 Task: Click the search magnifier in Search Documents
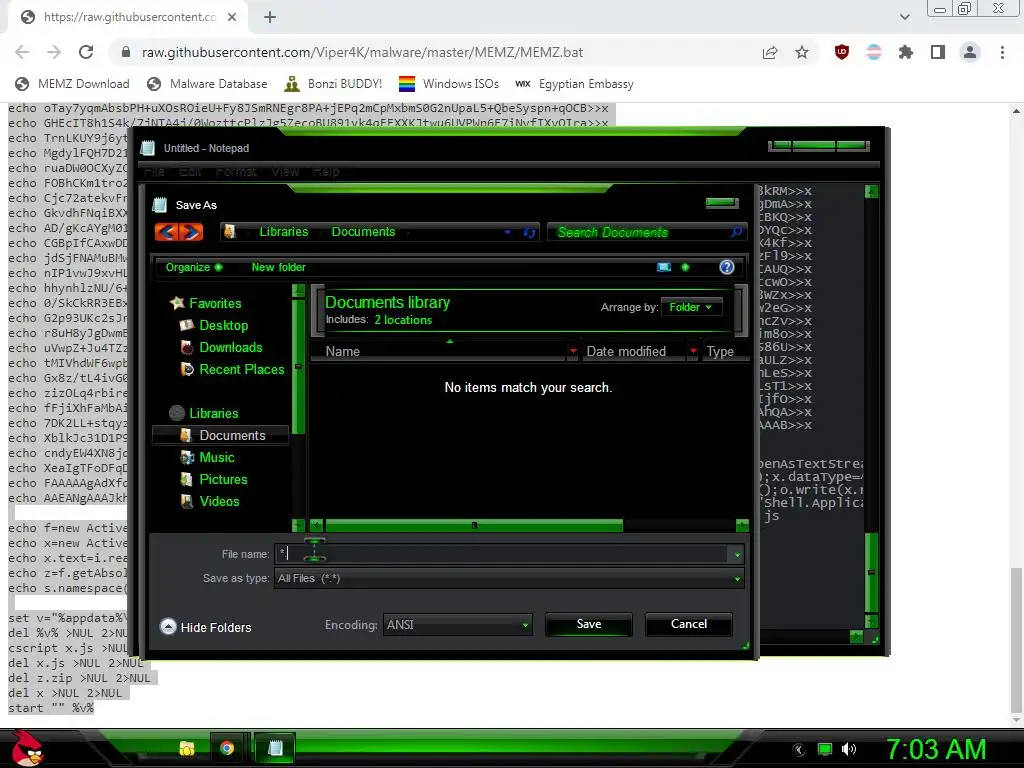pyautogui.click(x=736, y=232)
